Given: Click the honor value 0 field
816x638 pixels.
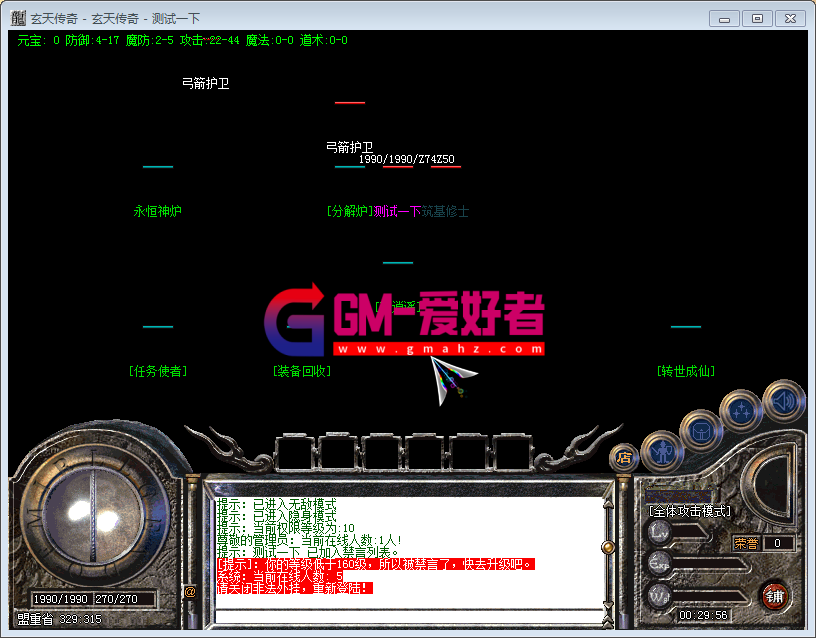Looking at the screenshot, I should 777,543.
